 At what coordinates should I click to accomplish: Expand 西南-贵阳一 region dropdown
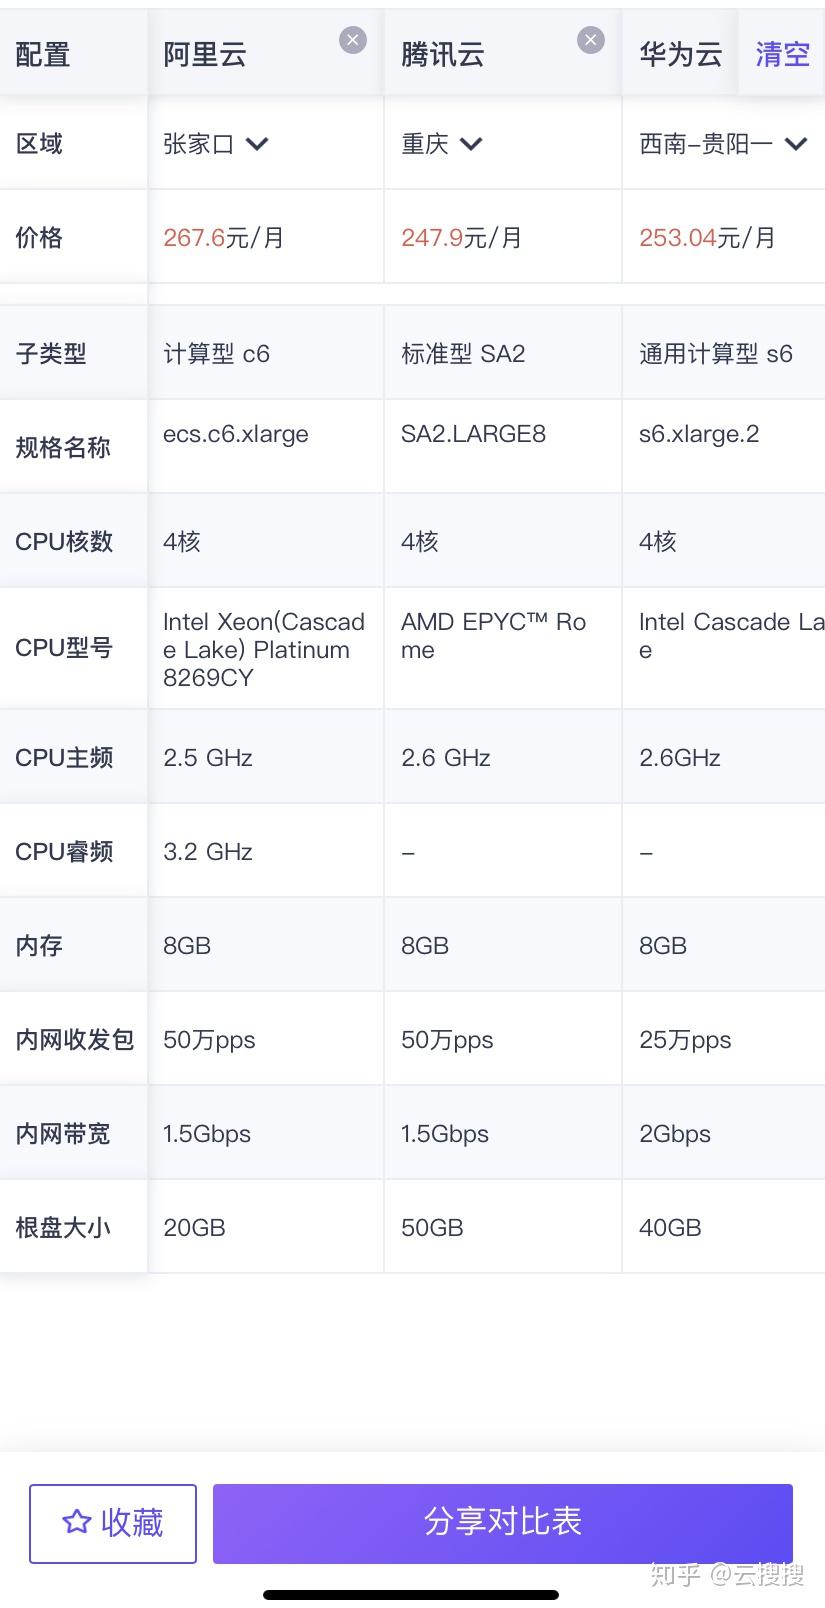click(796, 144)
